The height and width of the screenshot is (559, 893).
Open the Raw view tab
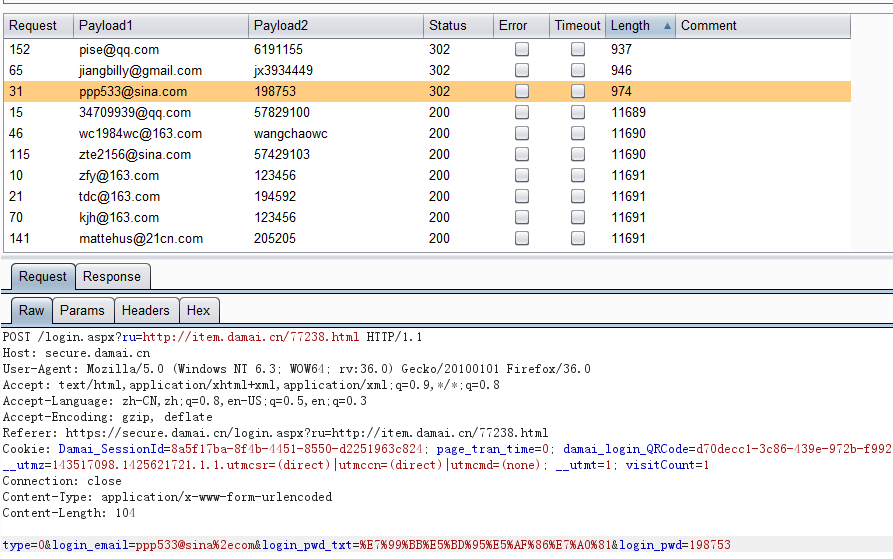coord(32,311)
